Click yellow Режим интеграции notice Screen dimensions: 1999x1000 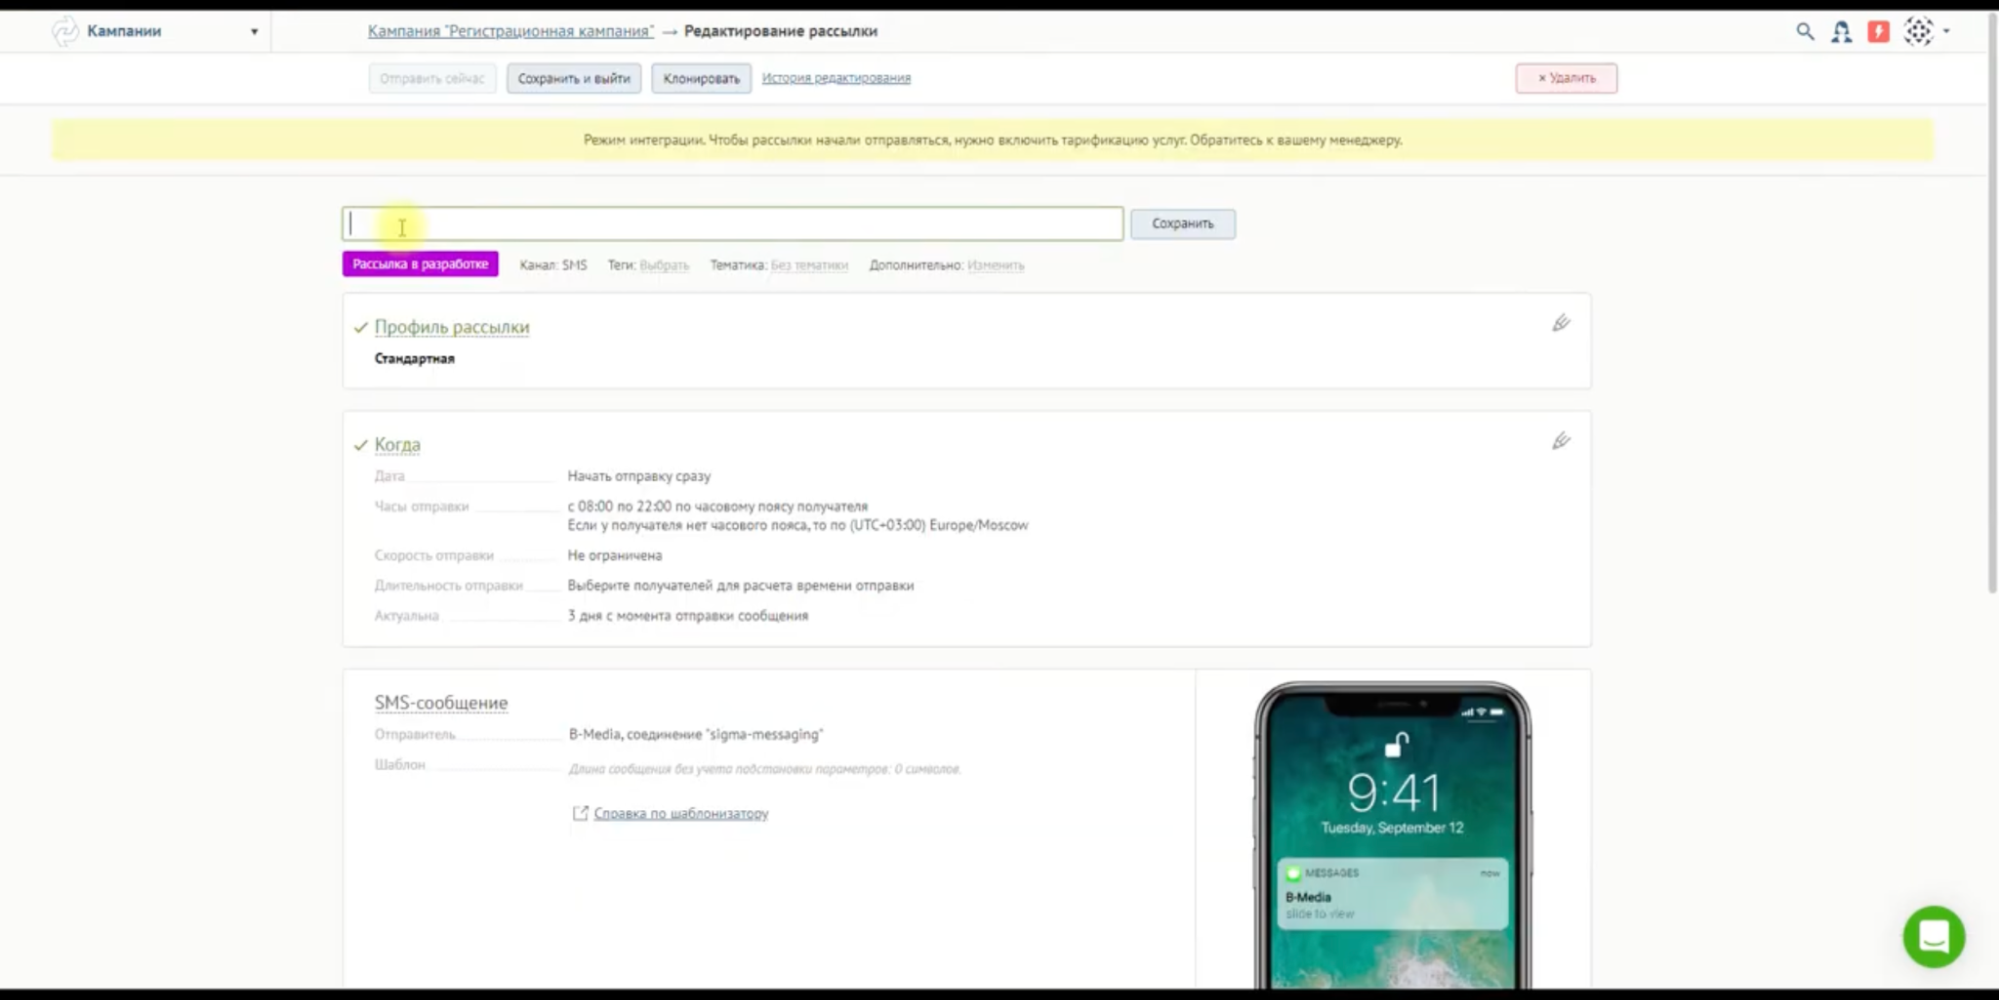(x=992, y=140)
